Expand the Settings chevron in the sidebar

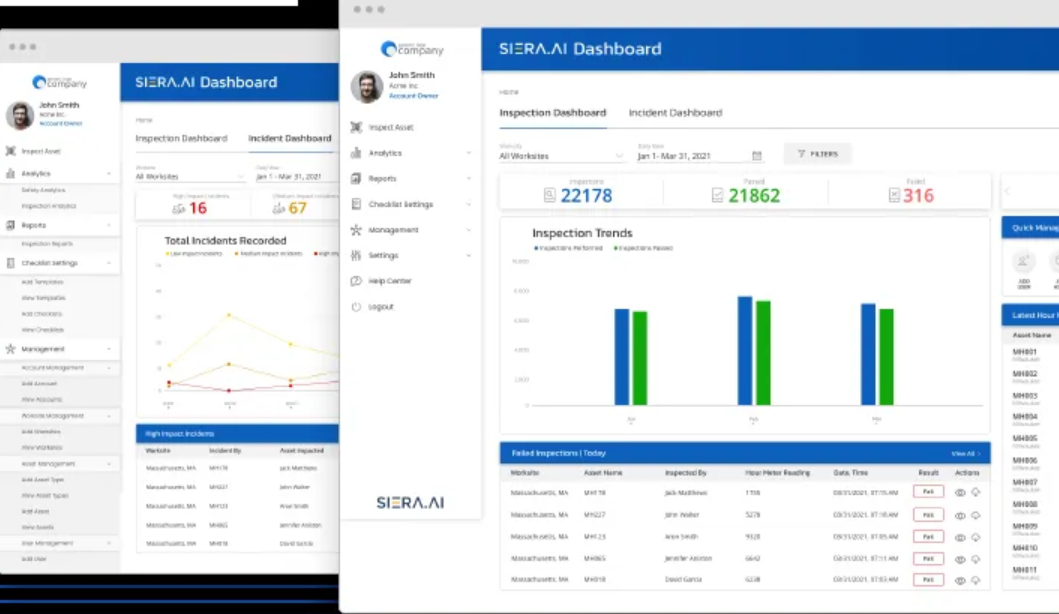469,256
